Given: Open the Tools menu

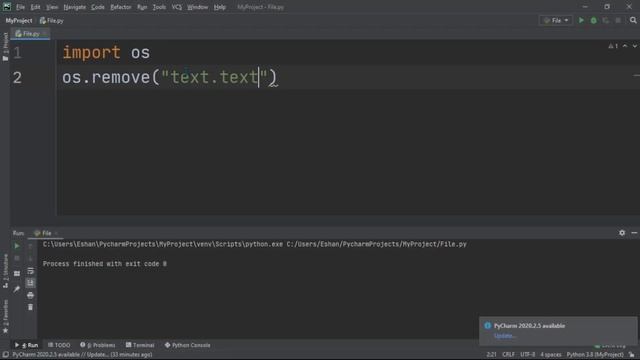Looking at the screenshot, I should (159, 7).
